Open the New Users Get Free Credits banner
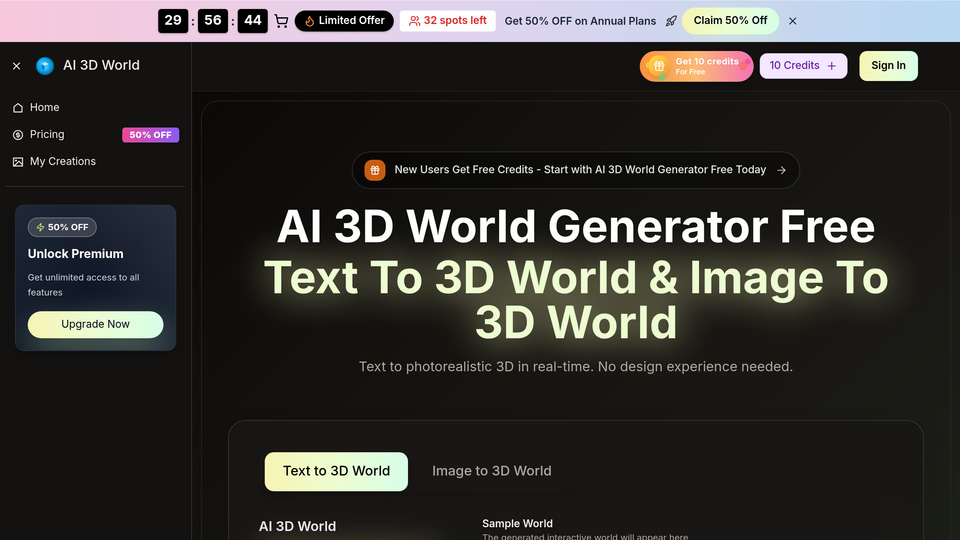This screenshot has height=540, width=960. pos(576,170)
